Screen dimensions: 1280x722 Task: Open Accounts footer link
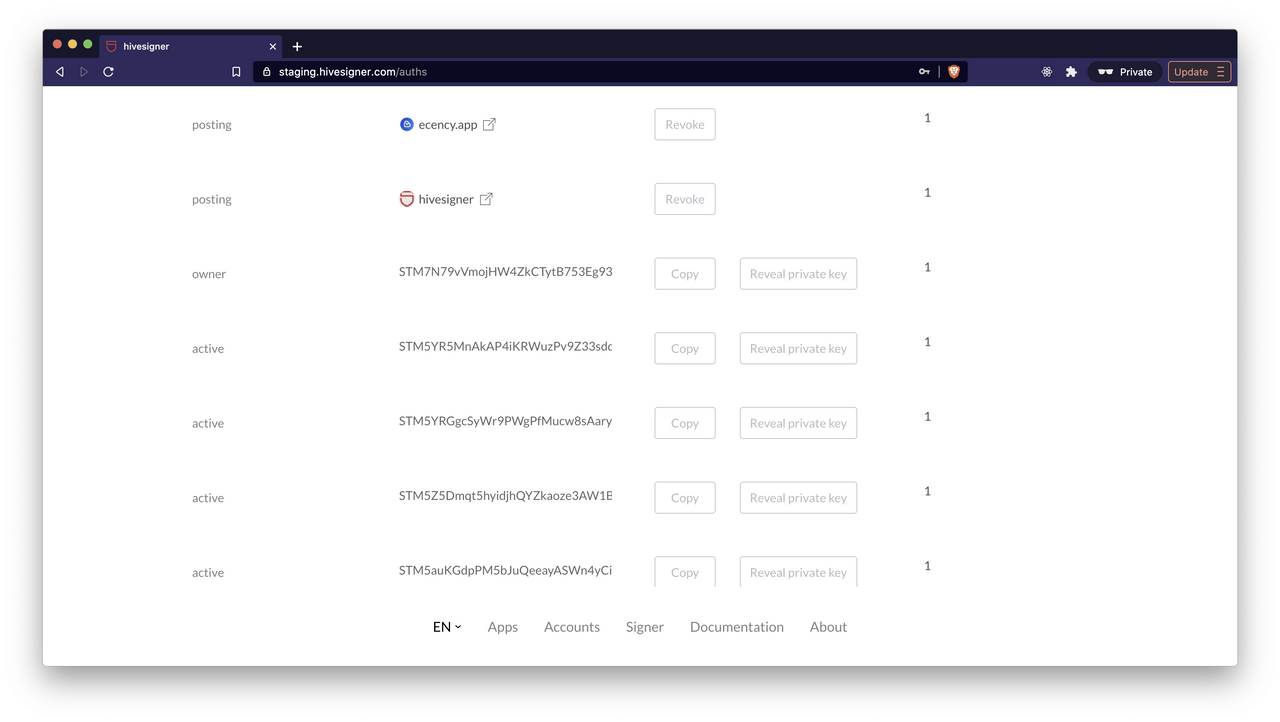coord(572,627)
